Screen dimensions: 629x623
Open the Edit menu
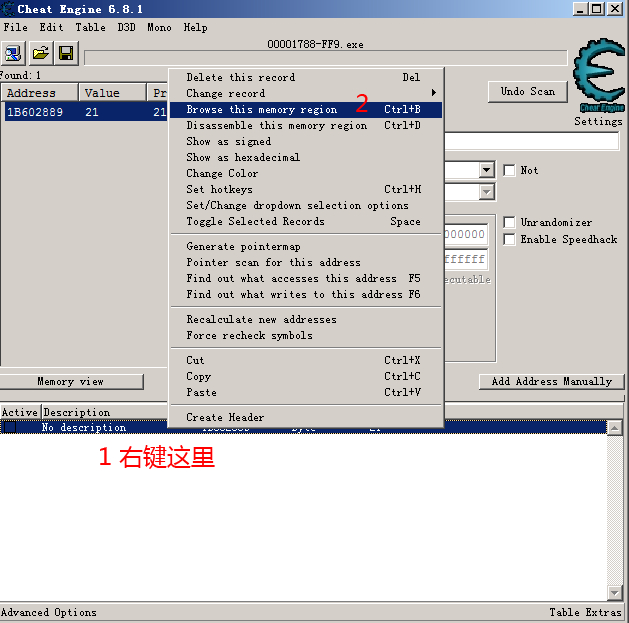click(51, 27)
